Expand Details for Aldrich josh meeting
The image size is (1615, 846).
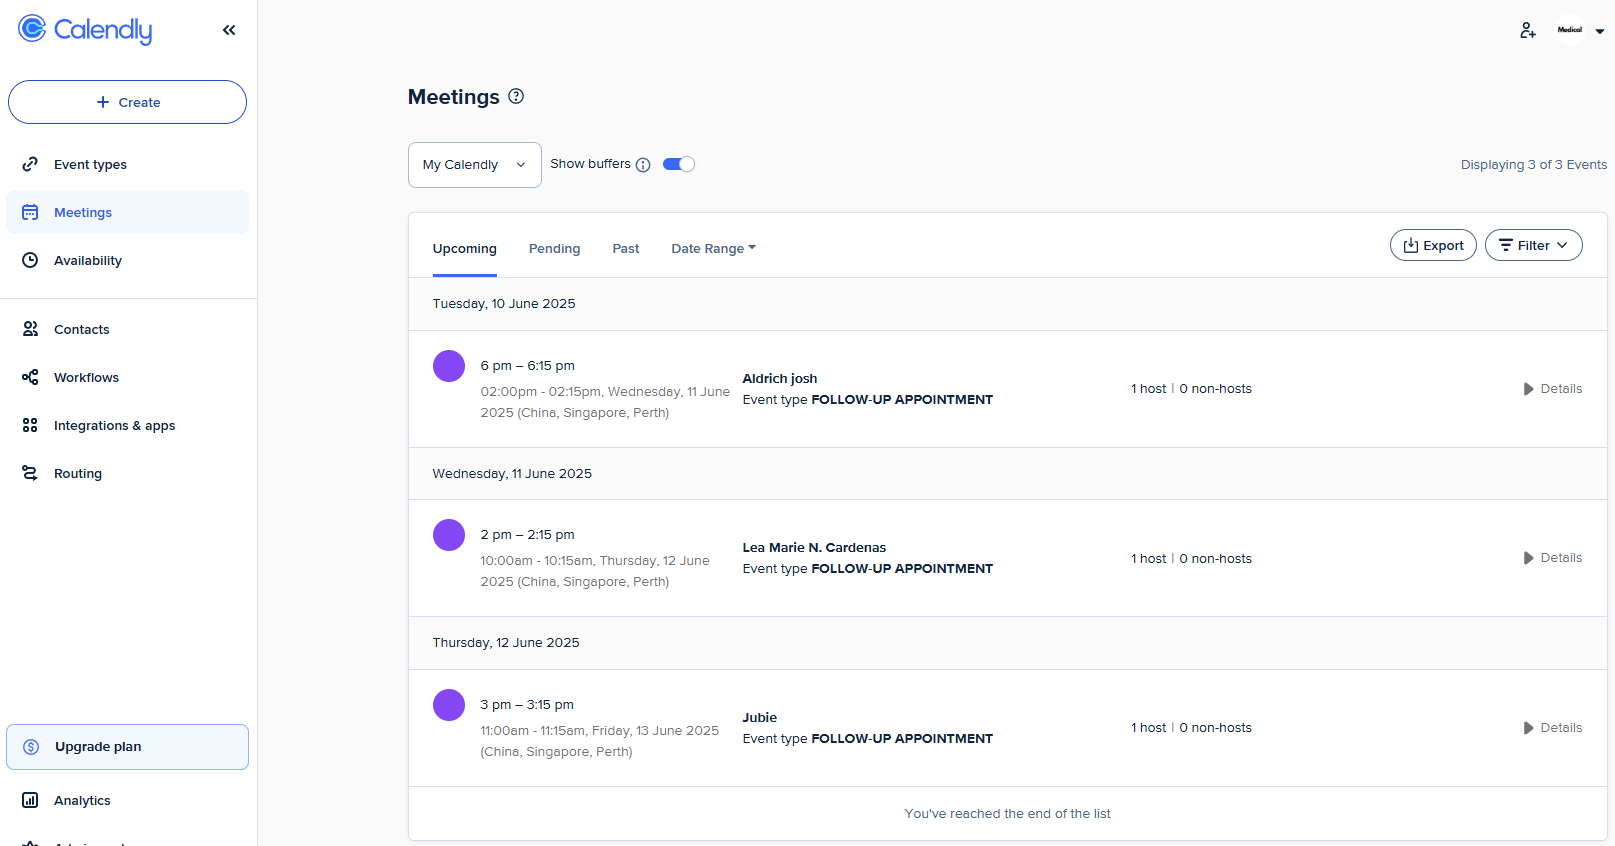1552,389
